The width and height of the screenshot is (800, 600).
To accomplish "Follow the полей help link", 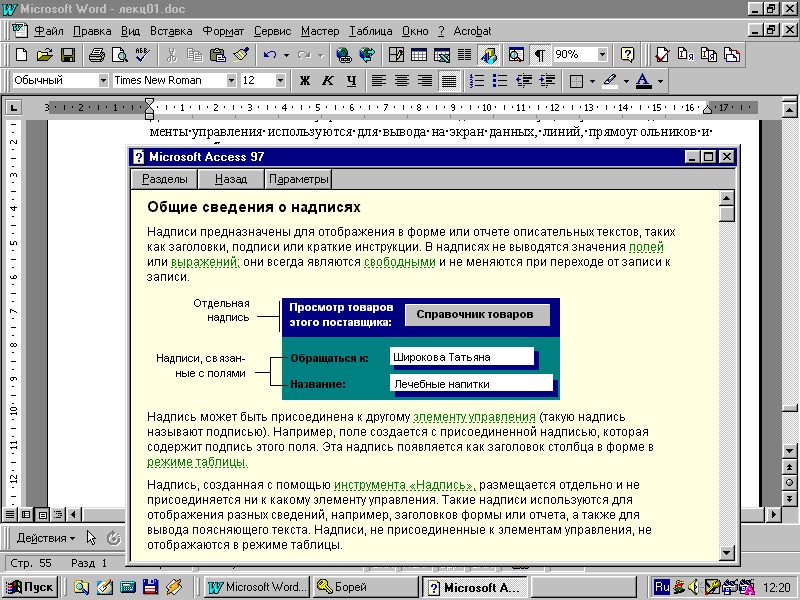I will pyautogui.click(x=646, y=247).
